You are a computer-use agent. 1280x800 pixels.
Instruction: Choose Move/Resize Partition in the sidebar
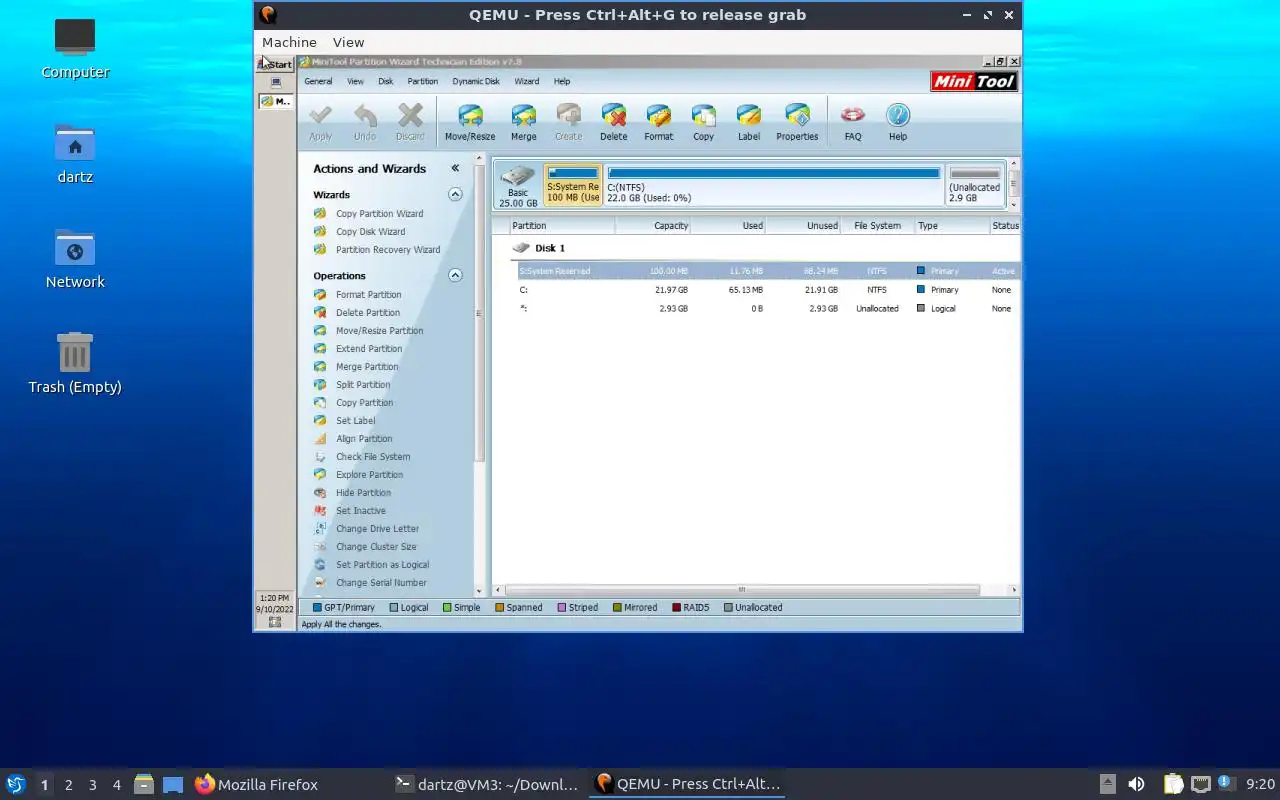379,331
